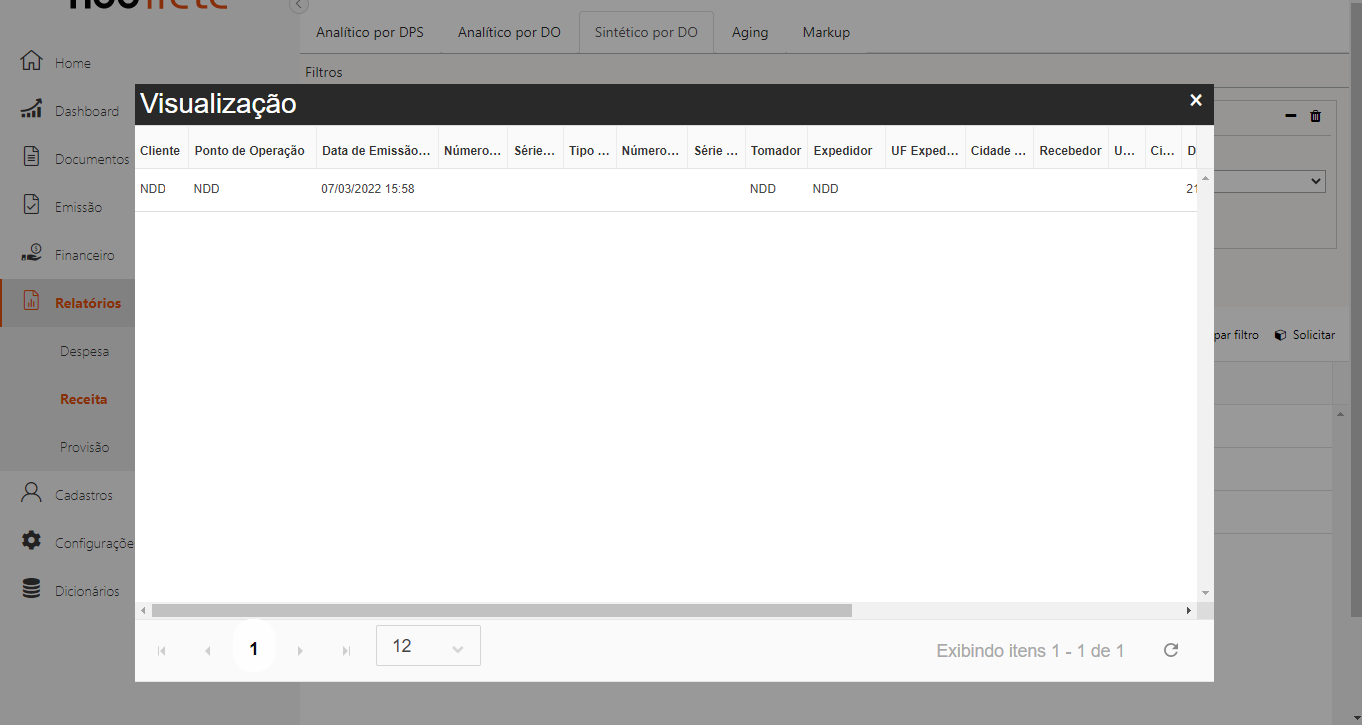Click the Tomador column header
This screenshot has width=1362, height=725.
point(775,151)
